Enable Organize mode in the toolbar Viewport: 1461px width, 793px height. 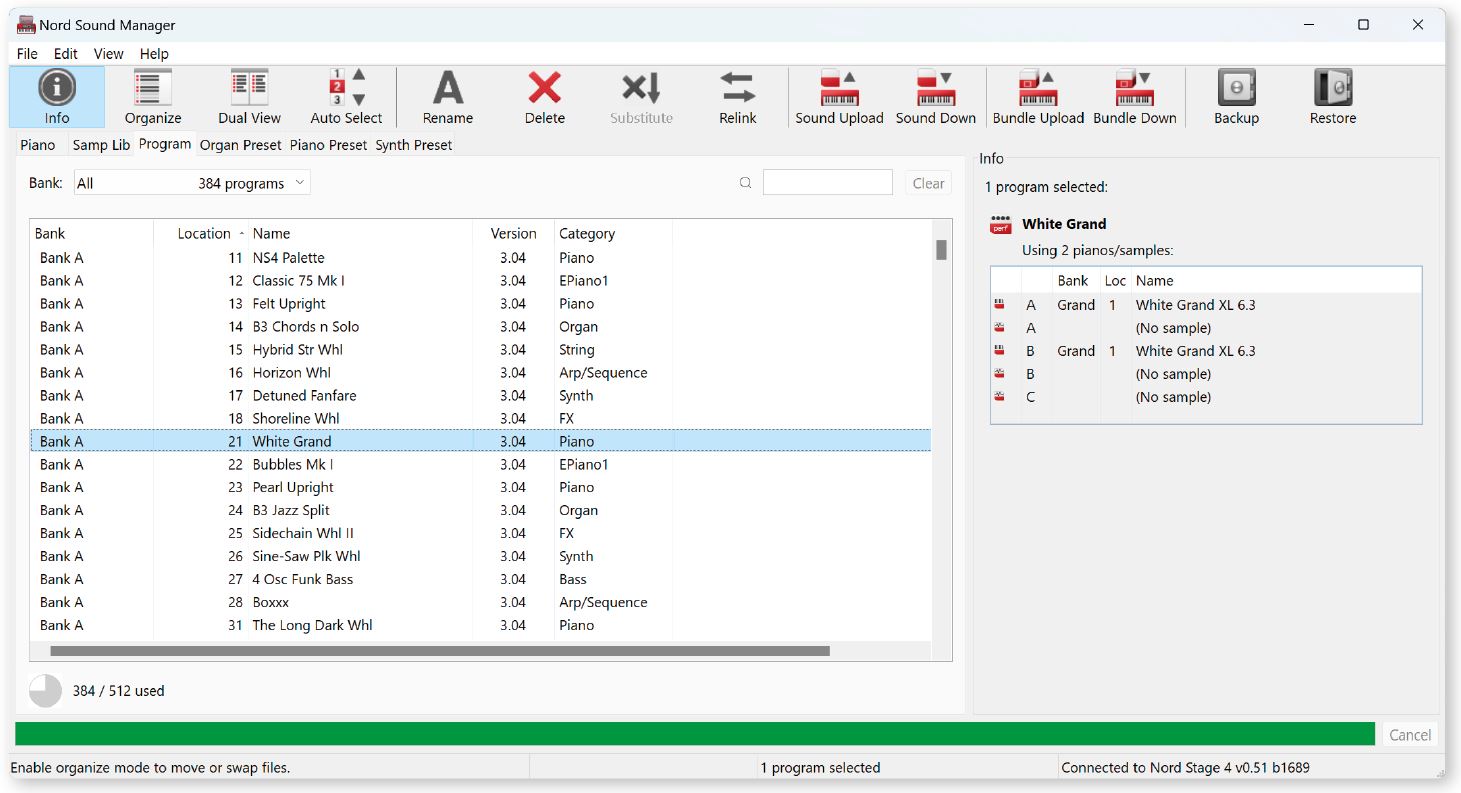point(153,97)
